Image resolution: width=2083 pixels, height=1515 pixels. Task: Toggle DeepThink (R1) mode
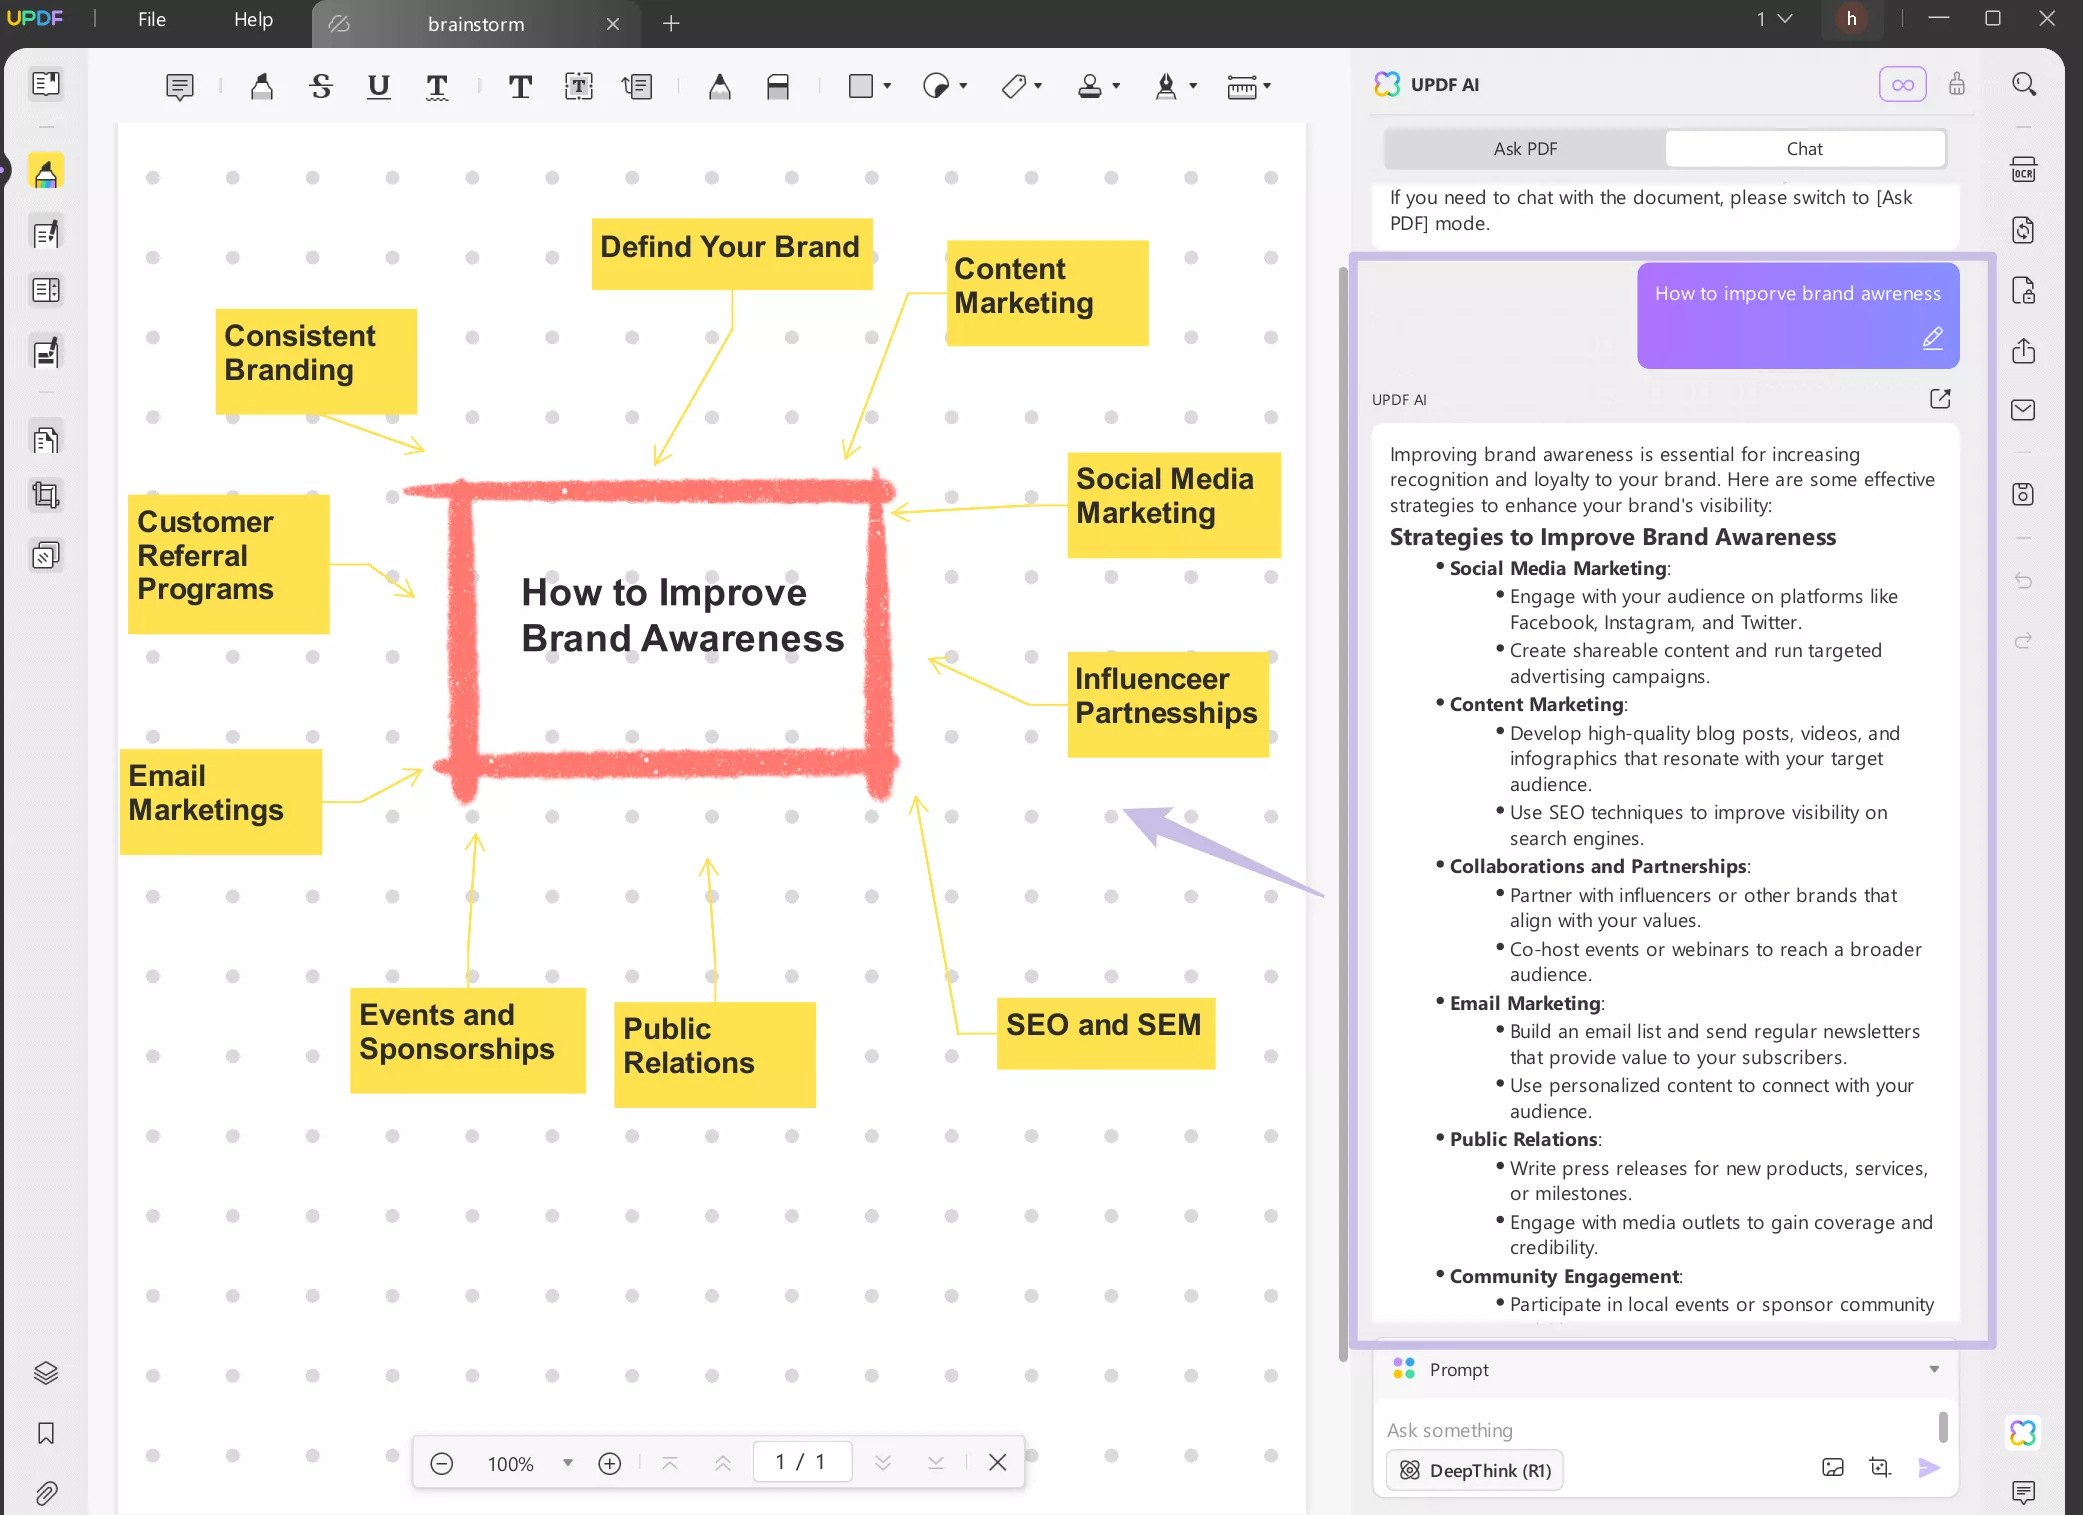pyautogui.click(x=1475, y=1470)
